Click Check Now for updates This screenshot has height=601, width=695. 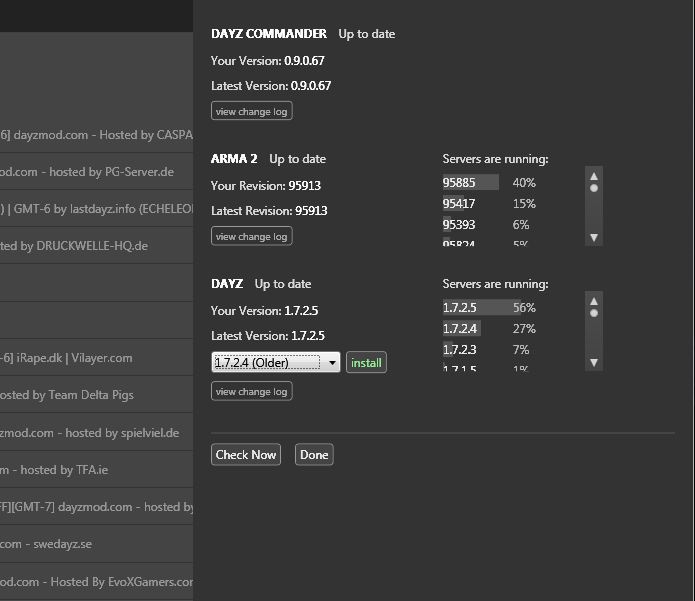(x=246, y=455)
